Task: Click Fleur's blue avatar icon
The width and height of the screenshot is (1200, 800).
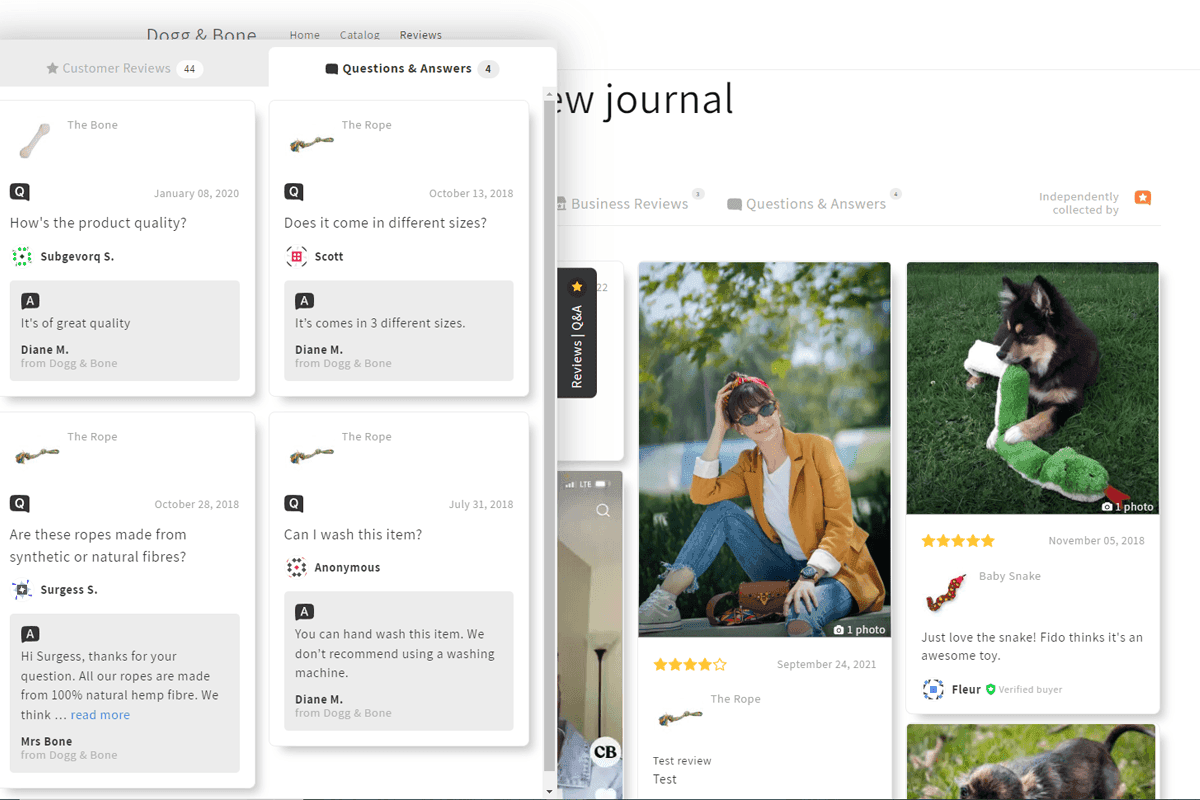Action: (x=933, y=689)
